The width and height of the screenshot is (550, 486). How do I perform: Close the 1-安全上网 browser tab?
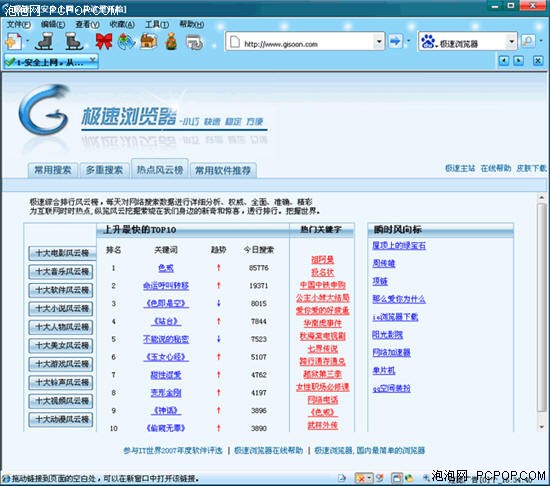point(93,60)
